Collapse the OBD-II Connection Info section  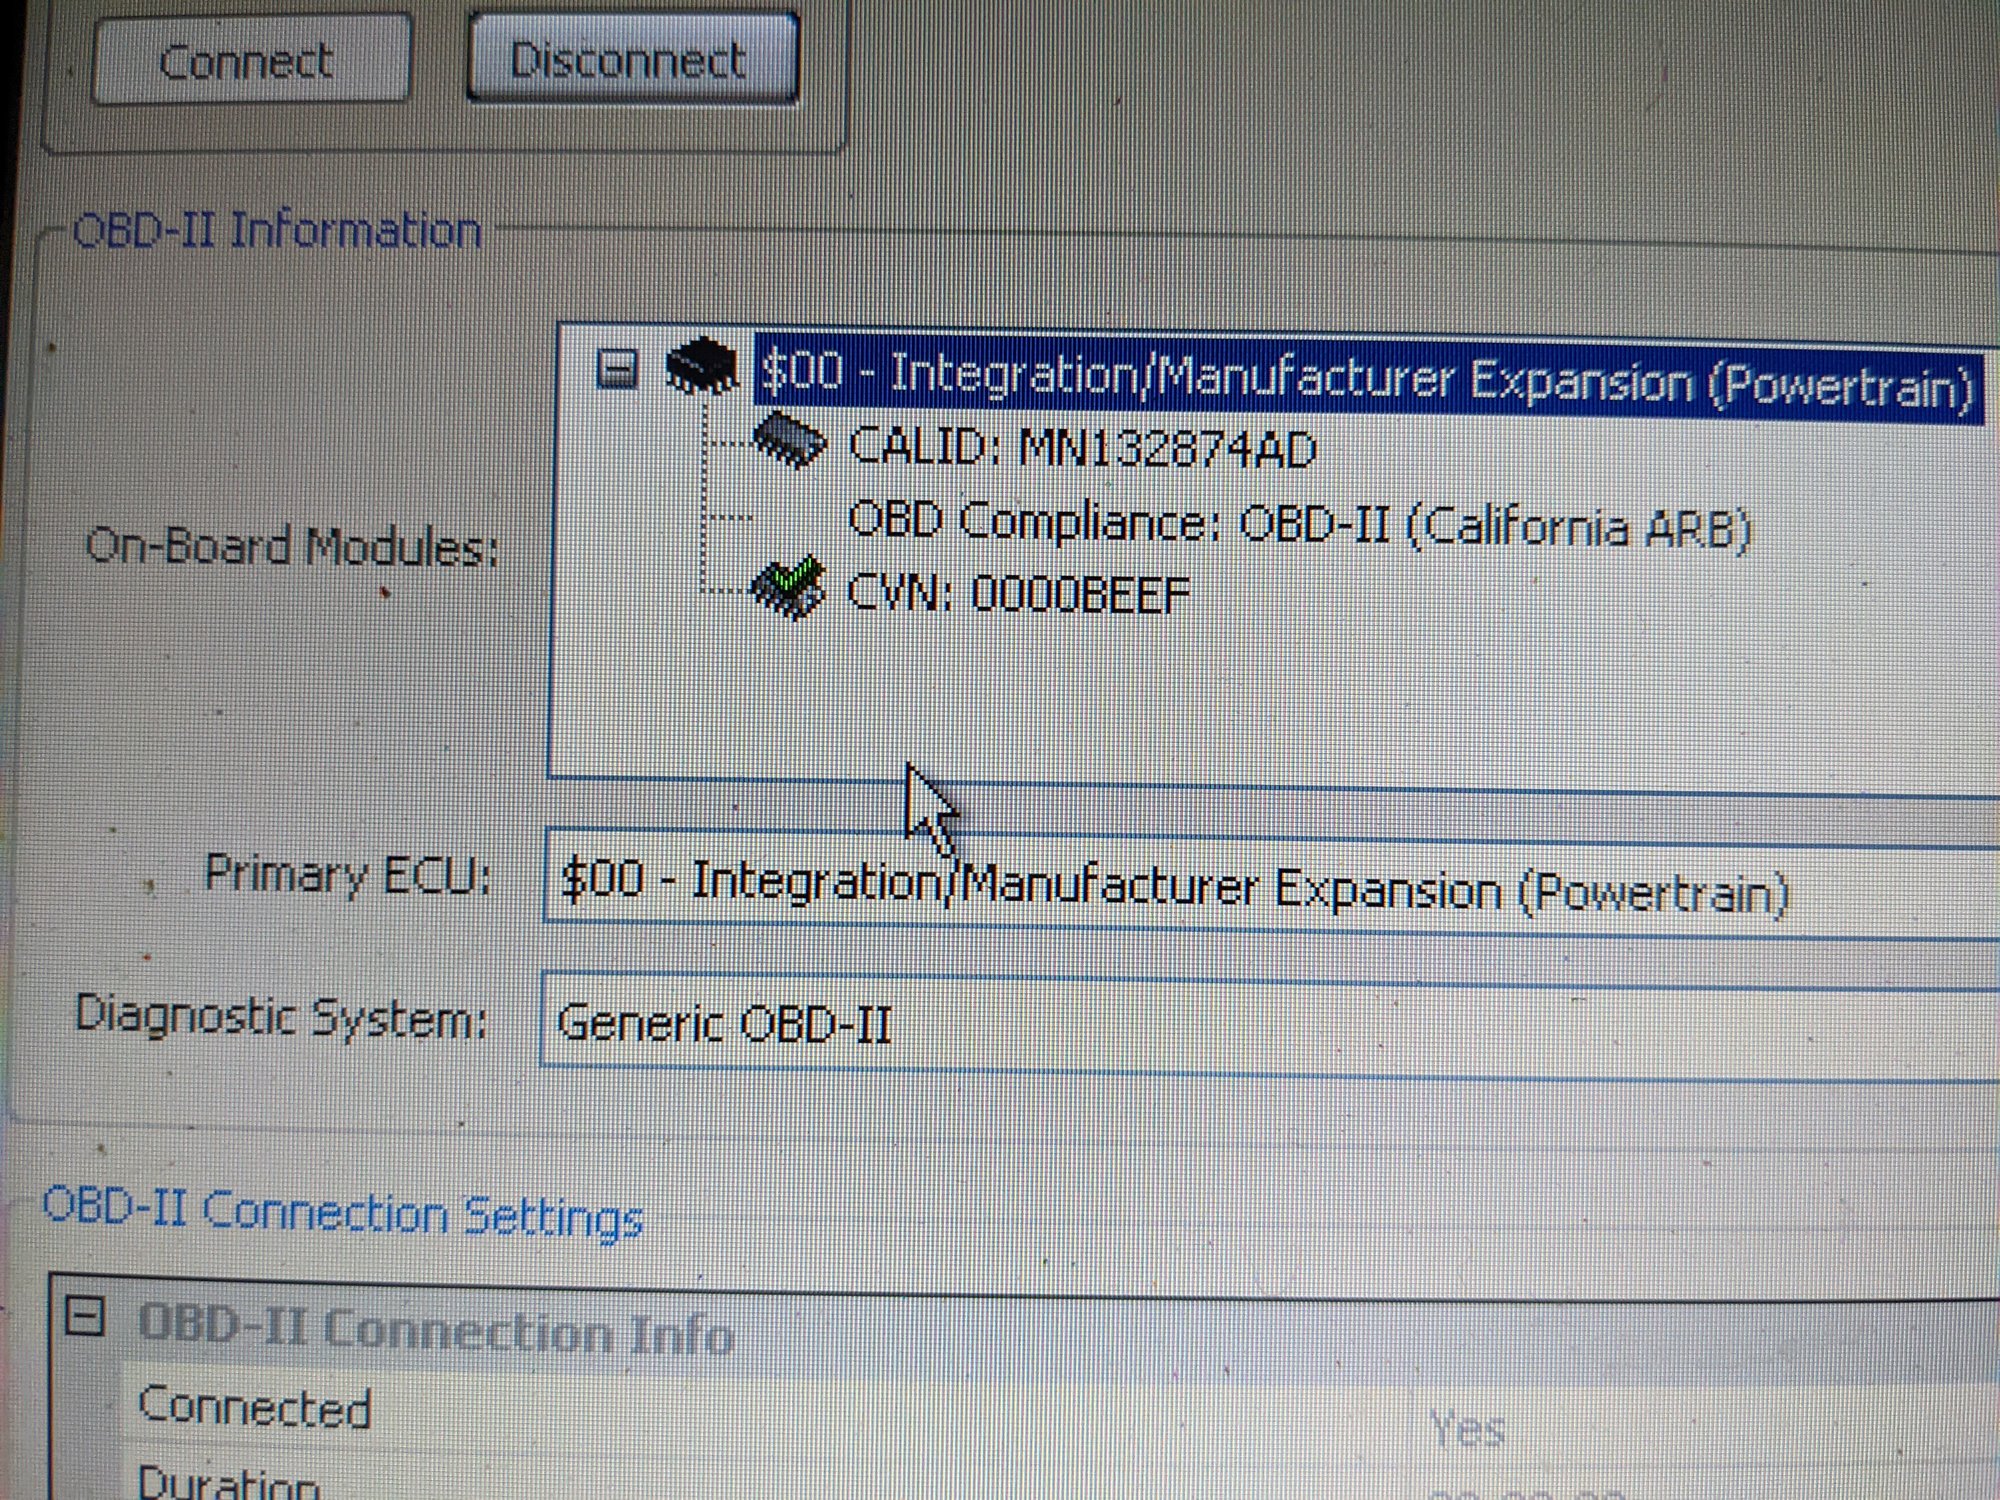coord(85,1316)
